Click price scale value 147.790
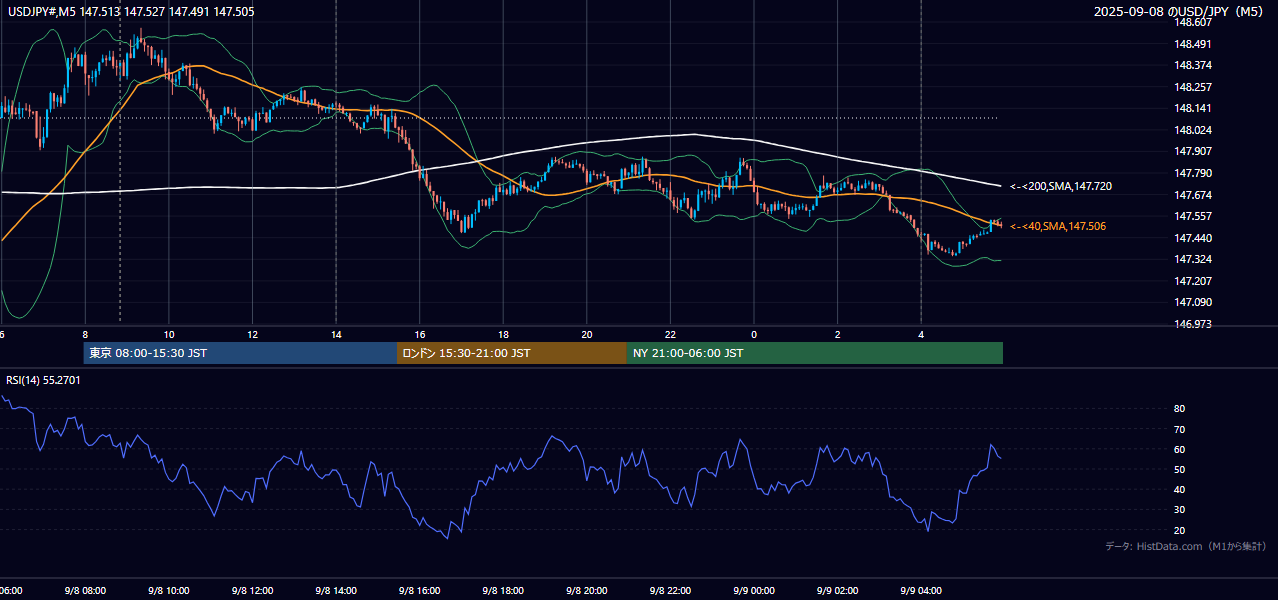Image resolution: width=1278 pixels, height=600 pixels. click(x=1194, y=174)
